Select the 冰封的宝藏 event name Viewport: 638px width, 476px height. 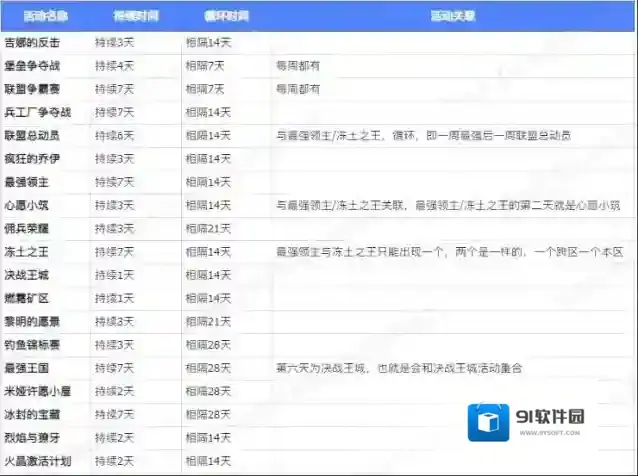(x=32, y=415)
